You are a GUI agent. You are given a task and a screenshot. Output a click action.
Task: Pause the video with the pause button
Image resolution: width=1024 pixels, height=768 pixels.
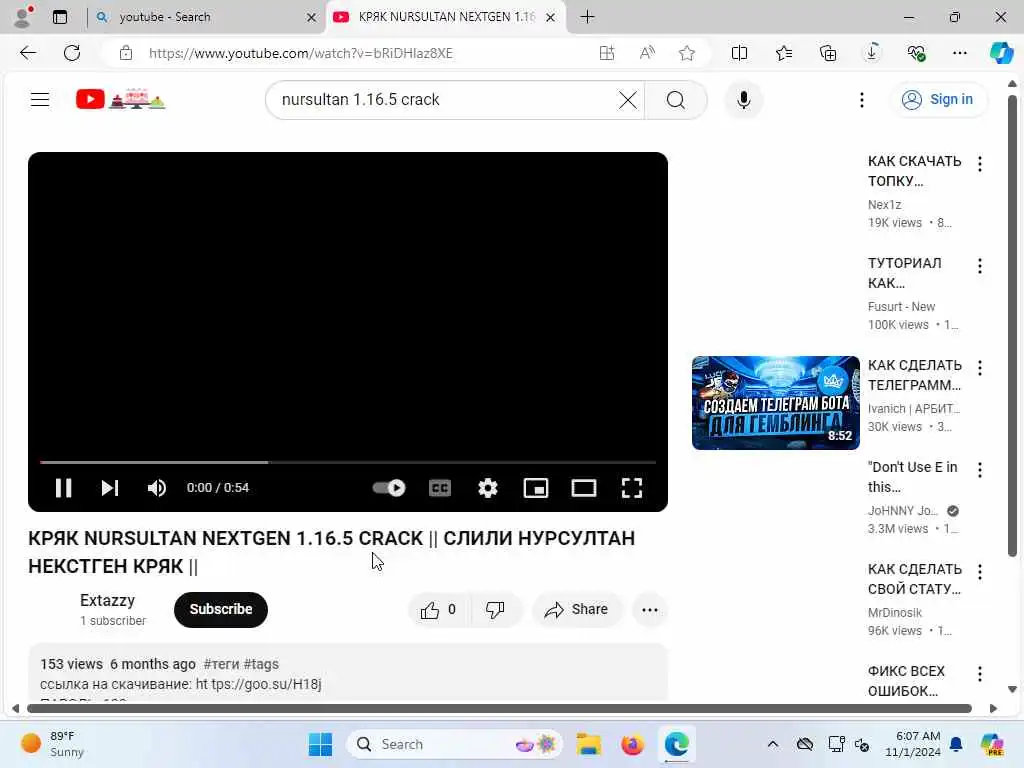coord(63,488)
